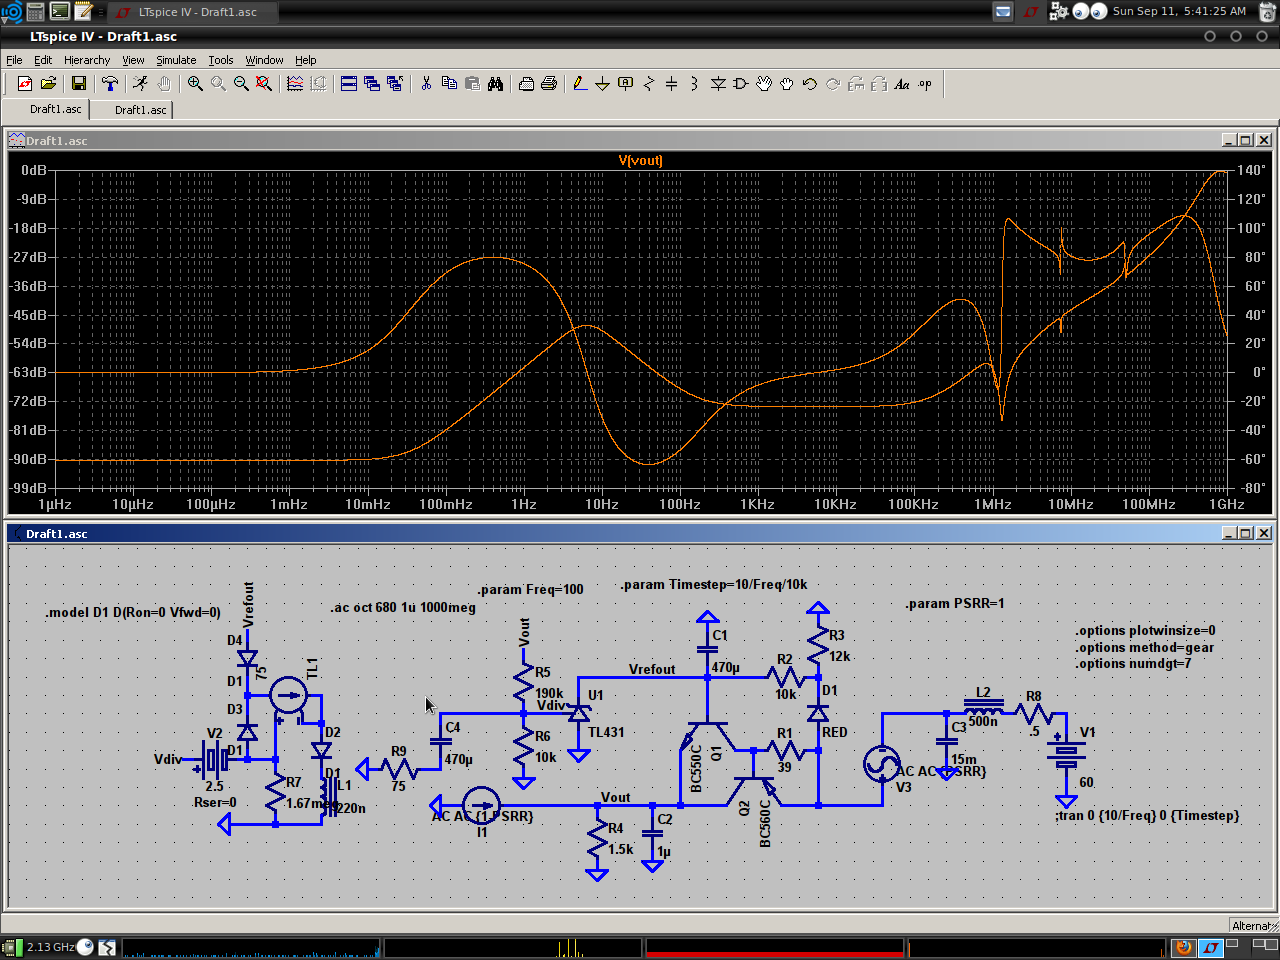1280x960 pixels.
Task: Open Firefox icon in bottom panel
Action: (1184, 947)
